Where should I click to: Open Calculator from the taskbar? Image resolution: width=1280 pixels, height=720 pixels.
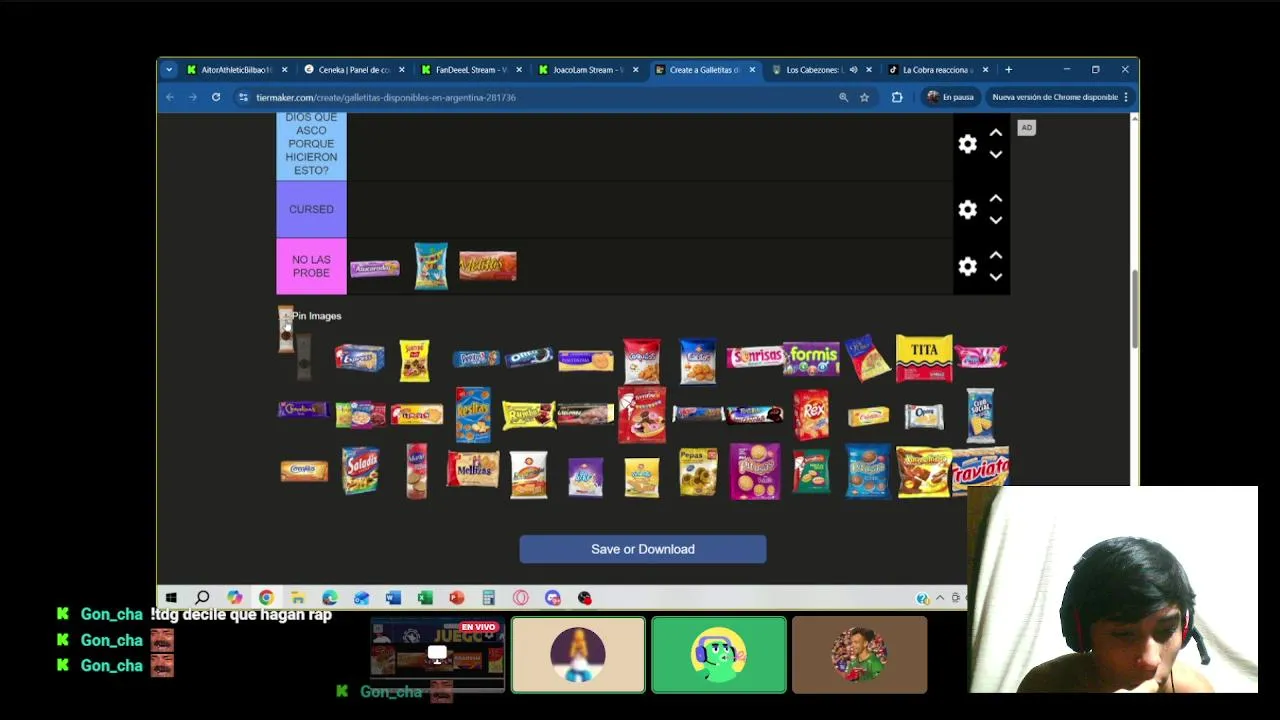coord(489,598)
